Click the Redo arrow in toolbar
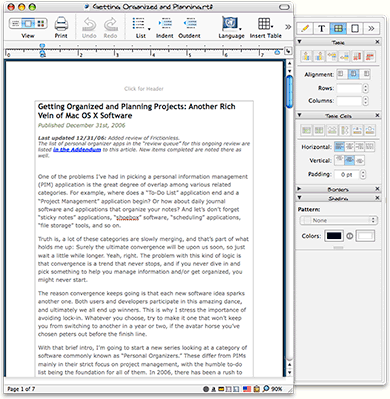 (x=111, y=25)
